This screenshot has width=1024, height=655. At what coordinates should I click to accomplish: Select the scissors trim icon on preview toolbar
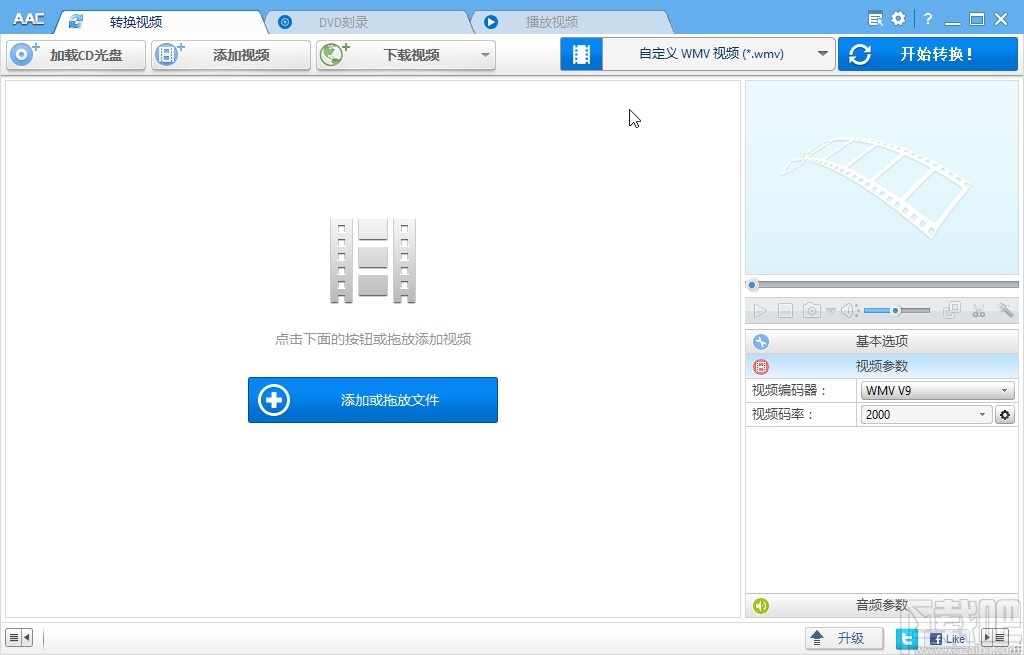(979, 310)
